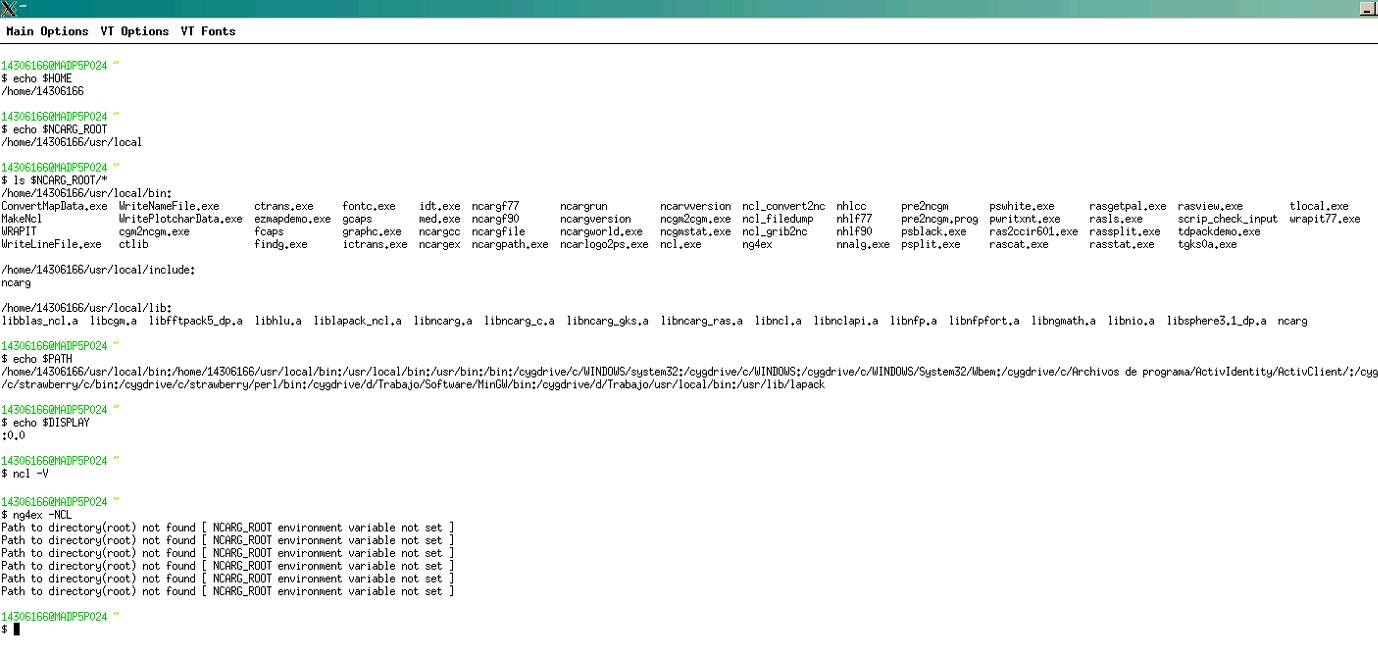Minimize the xterm window
Viewport: 1378px width, 660px height.
(x=1367, y=9)
